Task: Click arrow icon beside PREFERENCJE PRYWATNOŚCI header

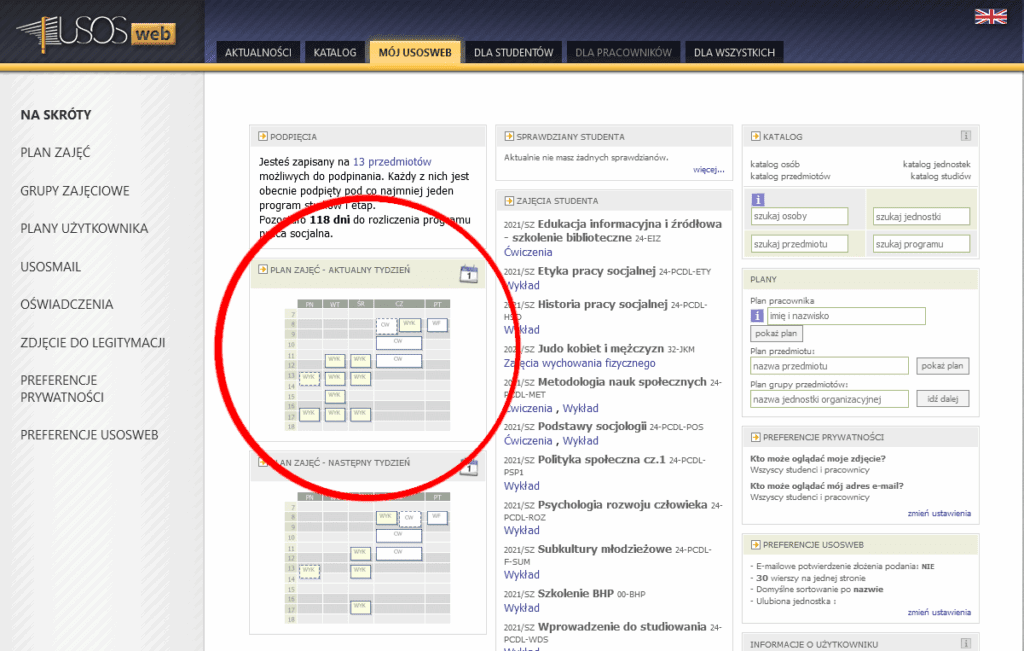Action: coord(754,437)
